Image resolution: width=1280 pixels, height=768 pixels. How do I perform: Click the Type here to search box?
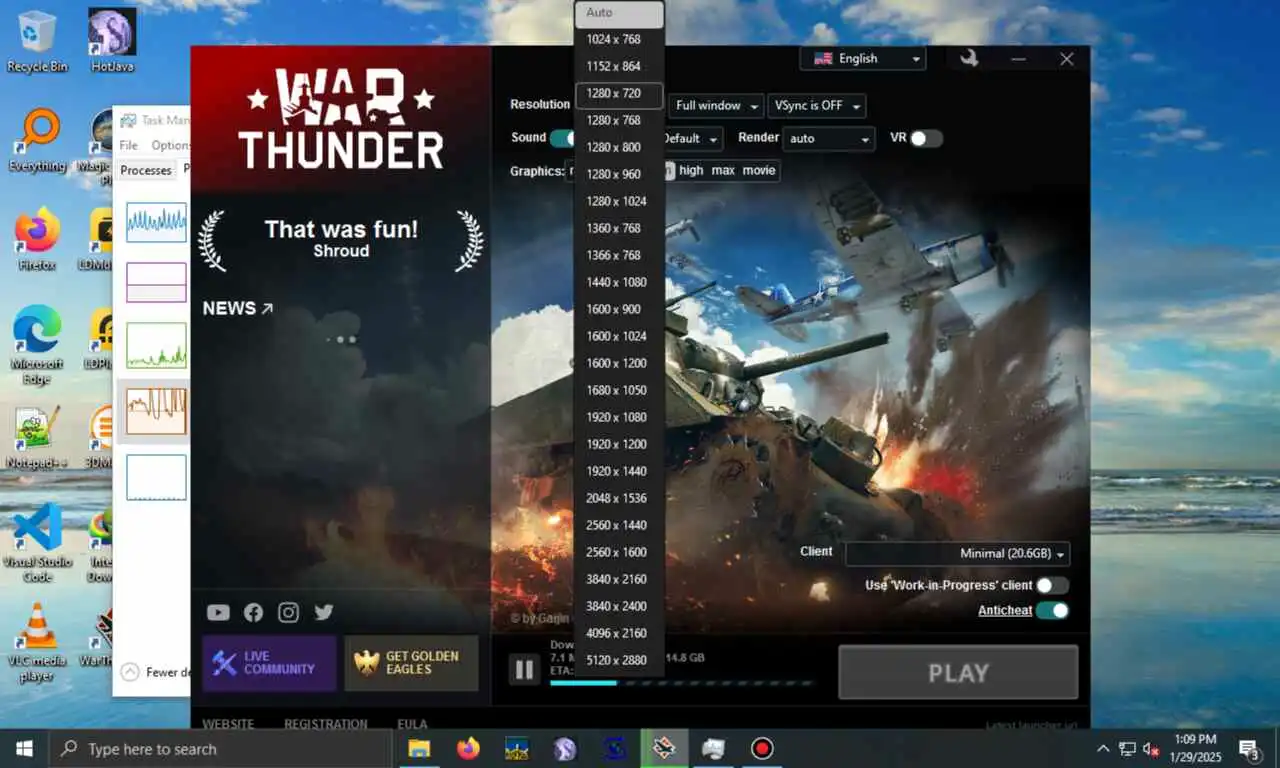[220, 748]
